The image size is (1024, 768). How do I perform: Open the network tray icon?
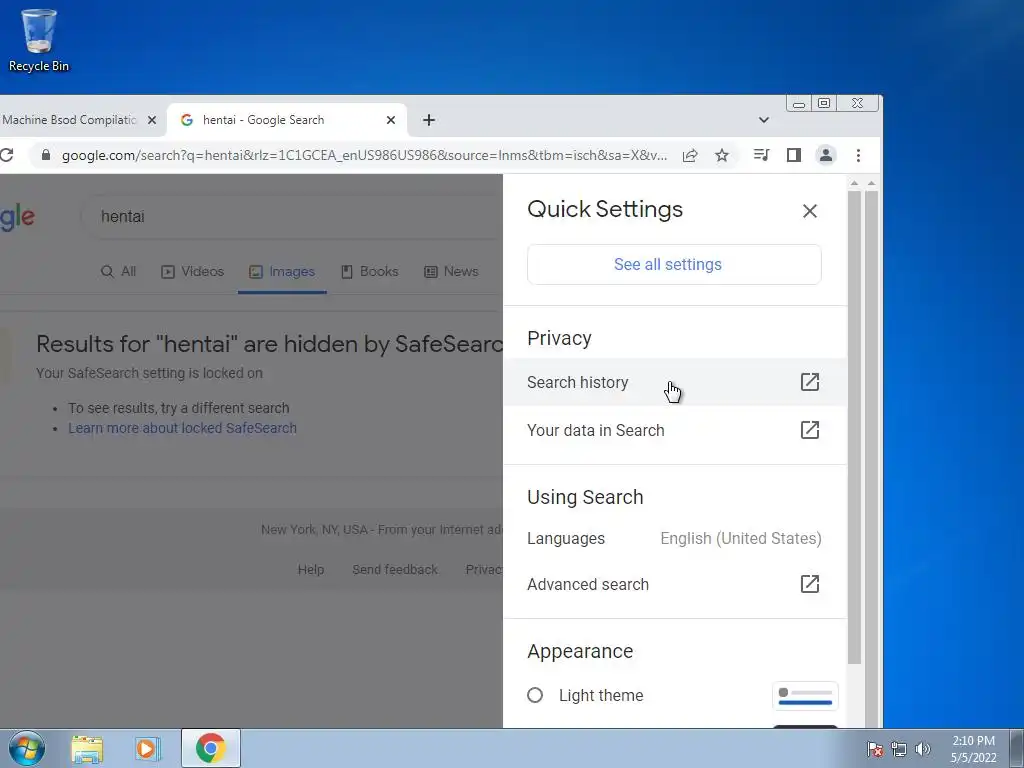pos(899,749)
